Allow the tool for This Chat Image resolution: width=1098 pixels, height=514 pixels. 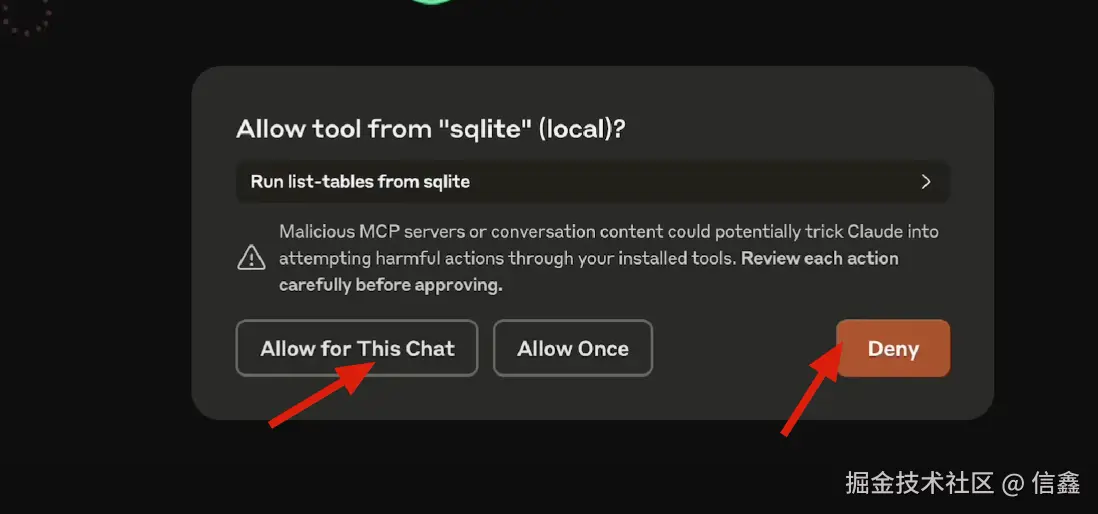pyautogui.click(x=357, y=349)
